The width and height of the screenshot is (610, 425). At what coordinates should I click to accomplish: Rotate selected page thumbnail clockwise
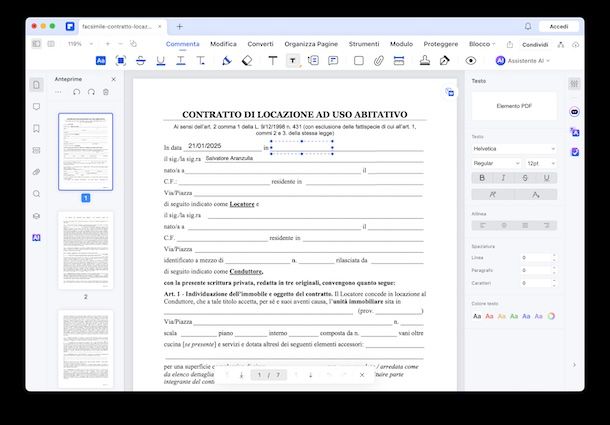(91, 92)
